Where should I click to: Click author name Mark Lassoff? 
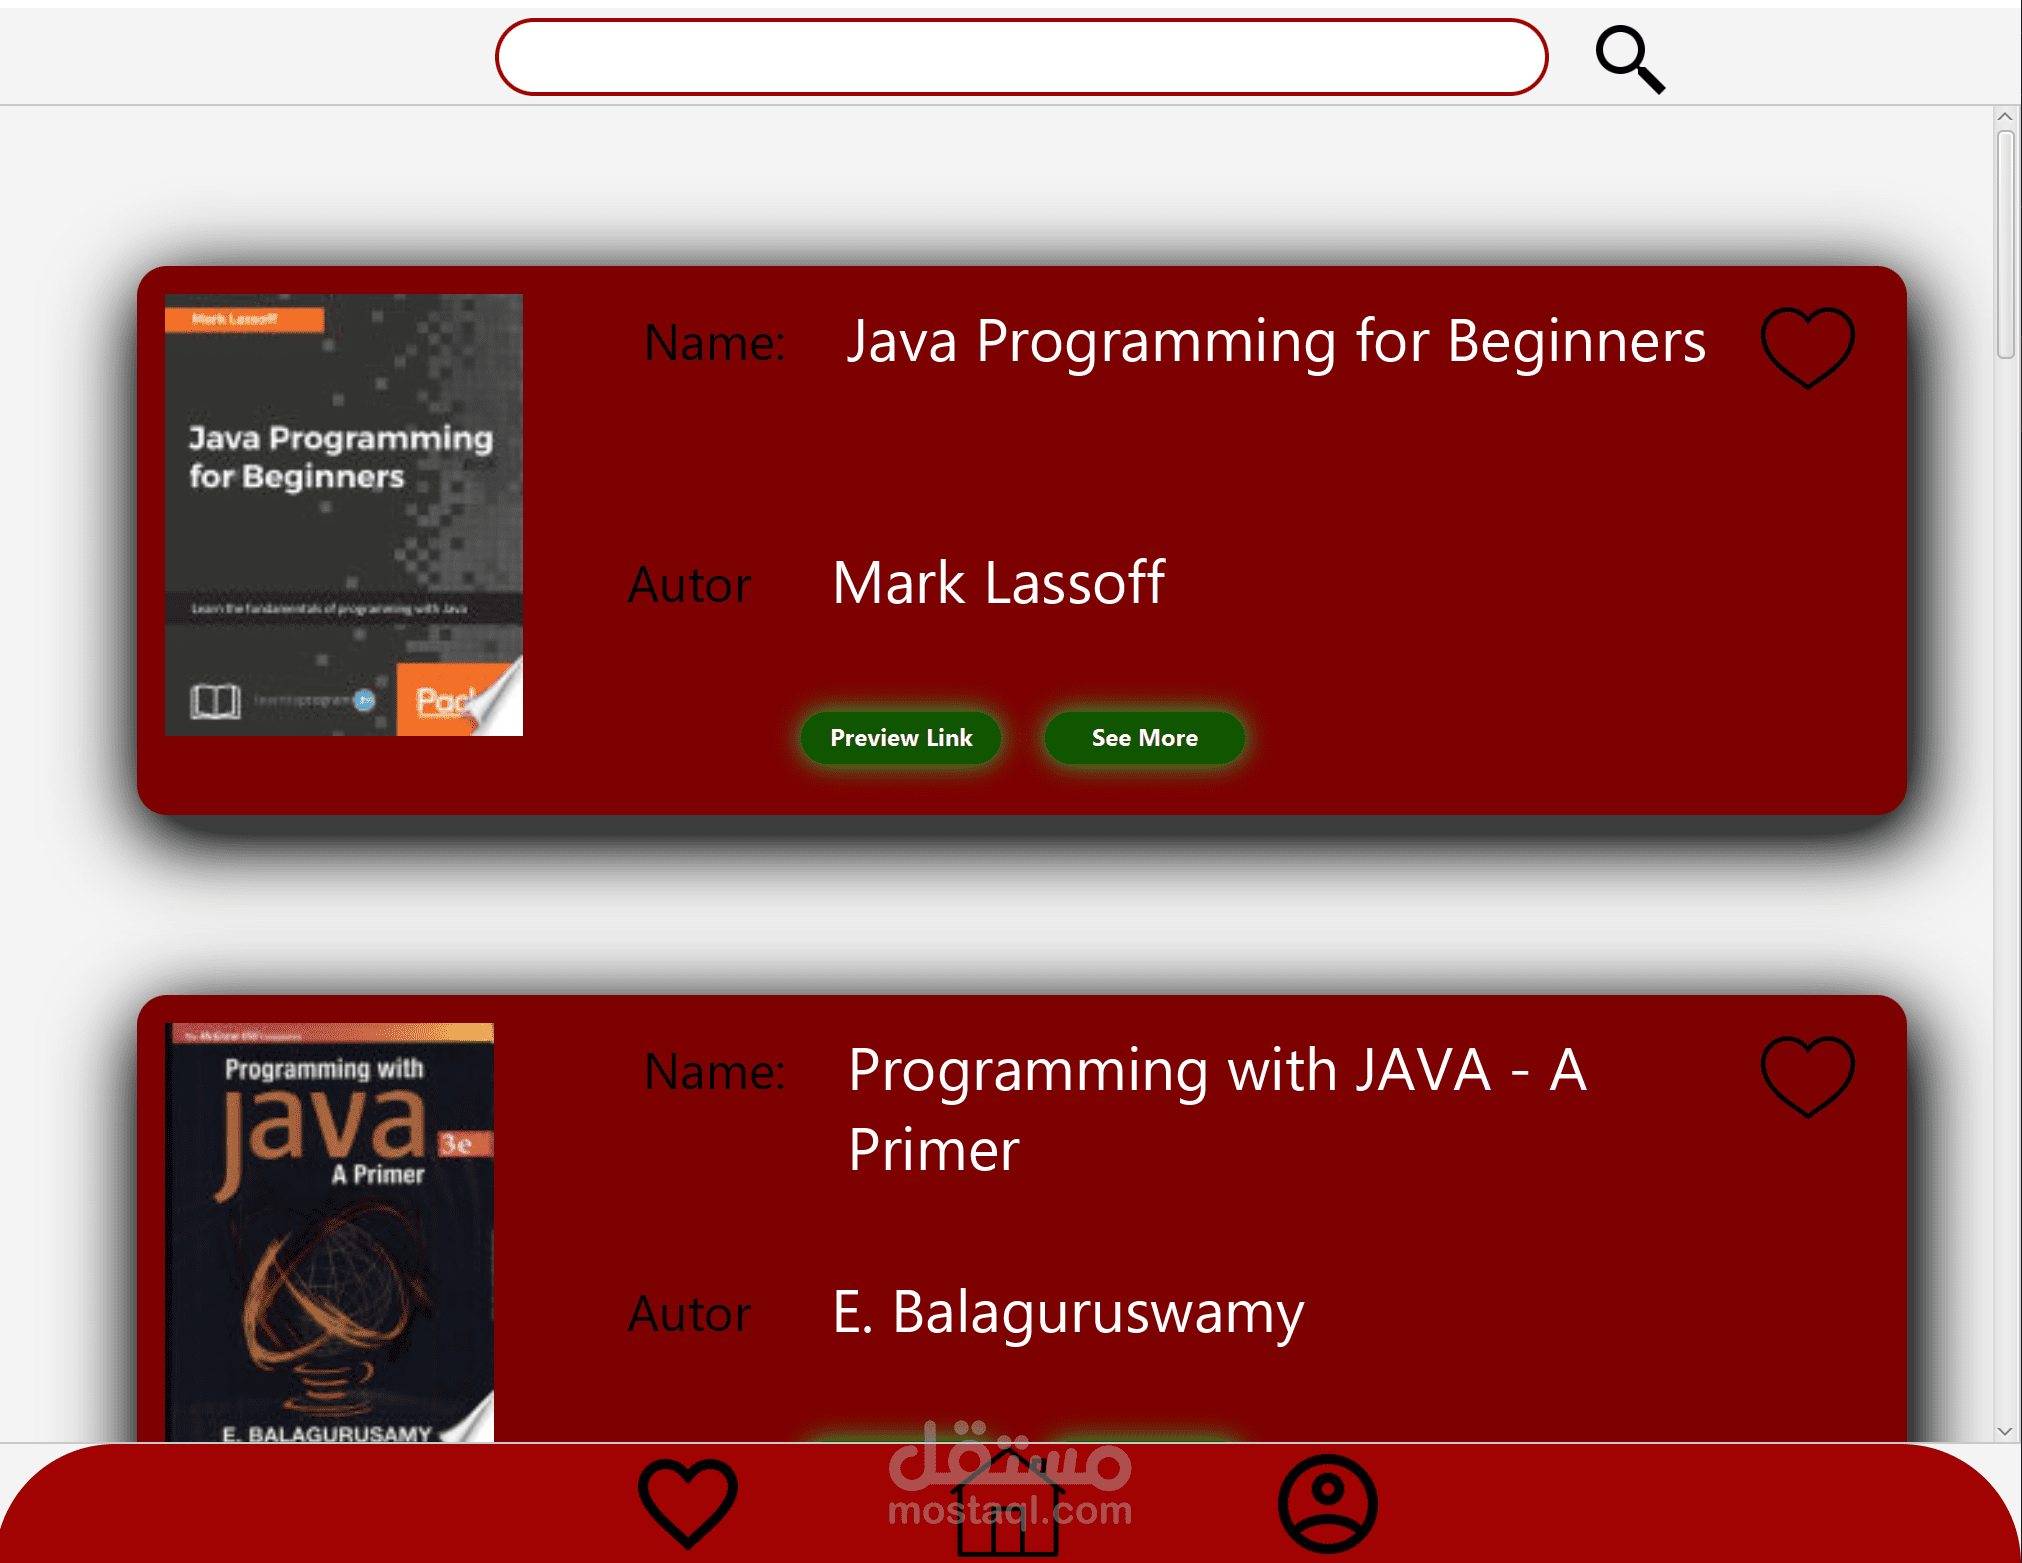pos(998,583)
